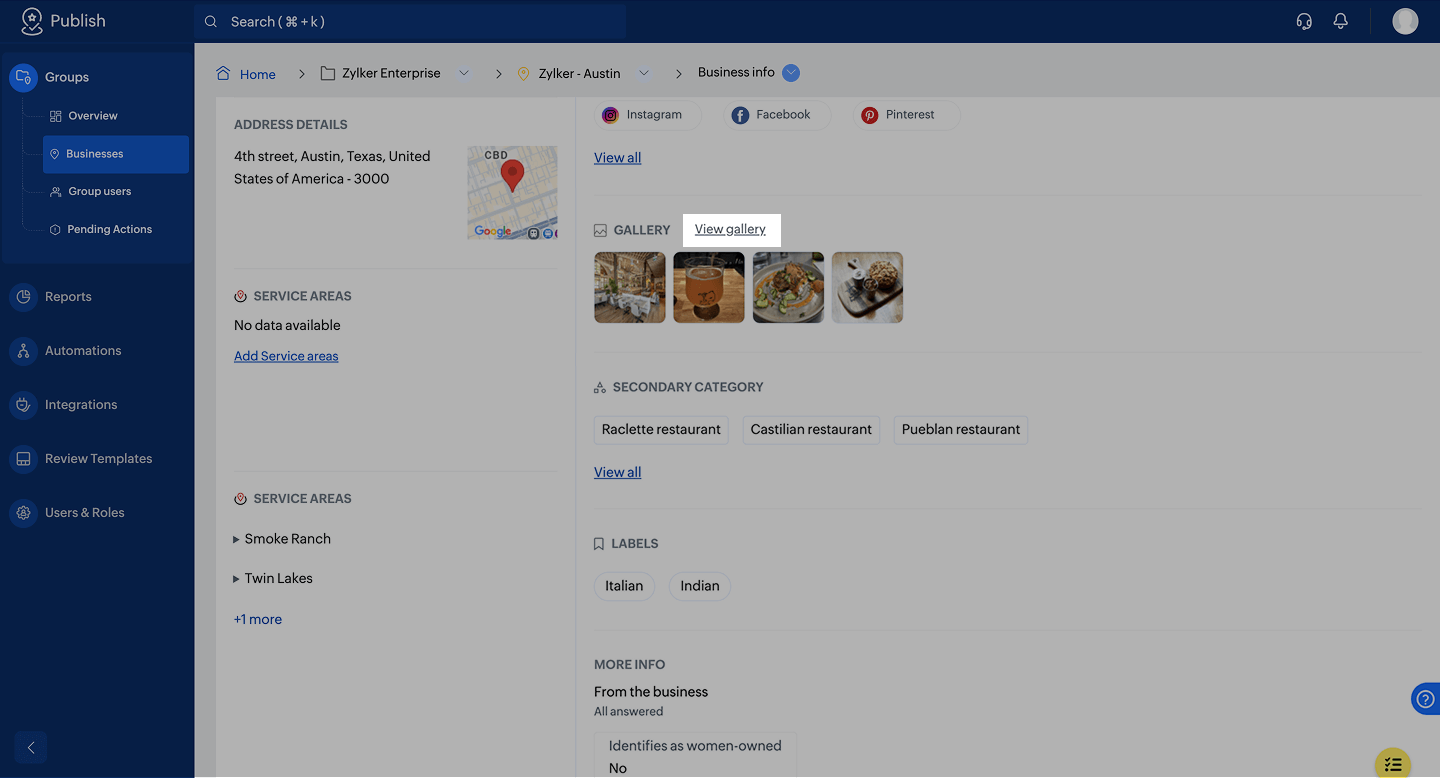Click Add Service areas link
Viewport: 1440px width, 778px height.
(x=286, y=356)
